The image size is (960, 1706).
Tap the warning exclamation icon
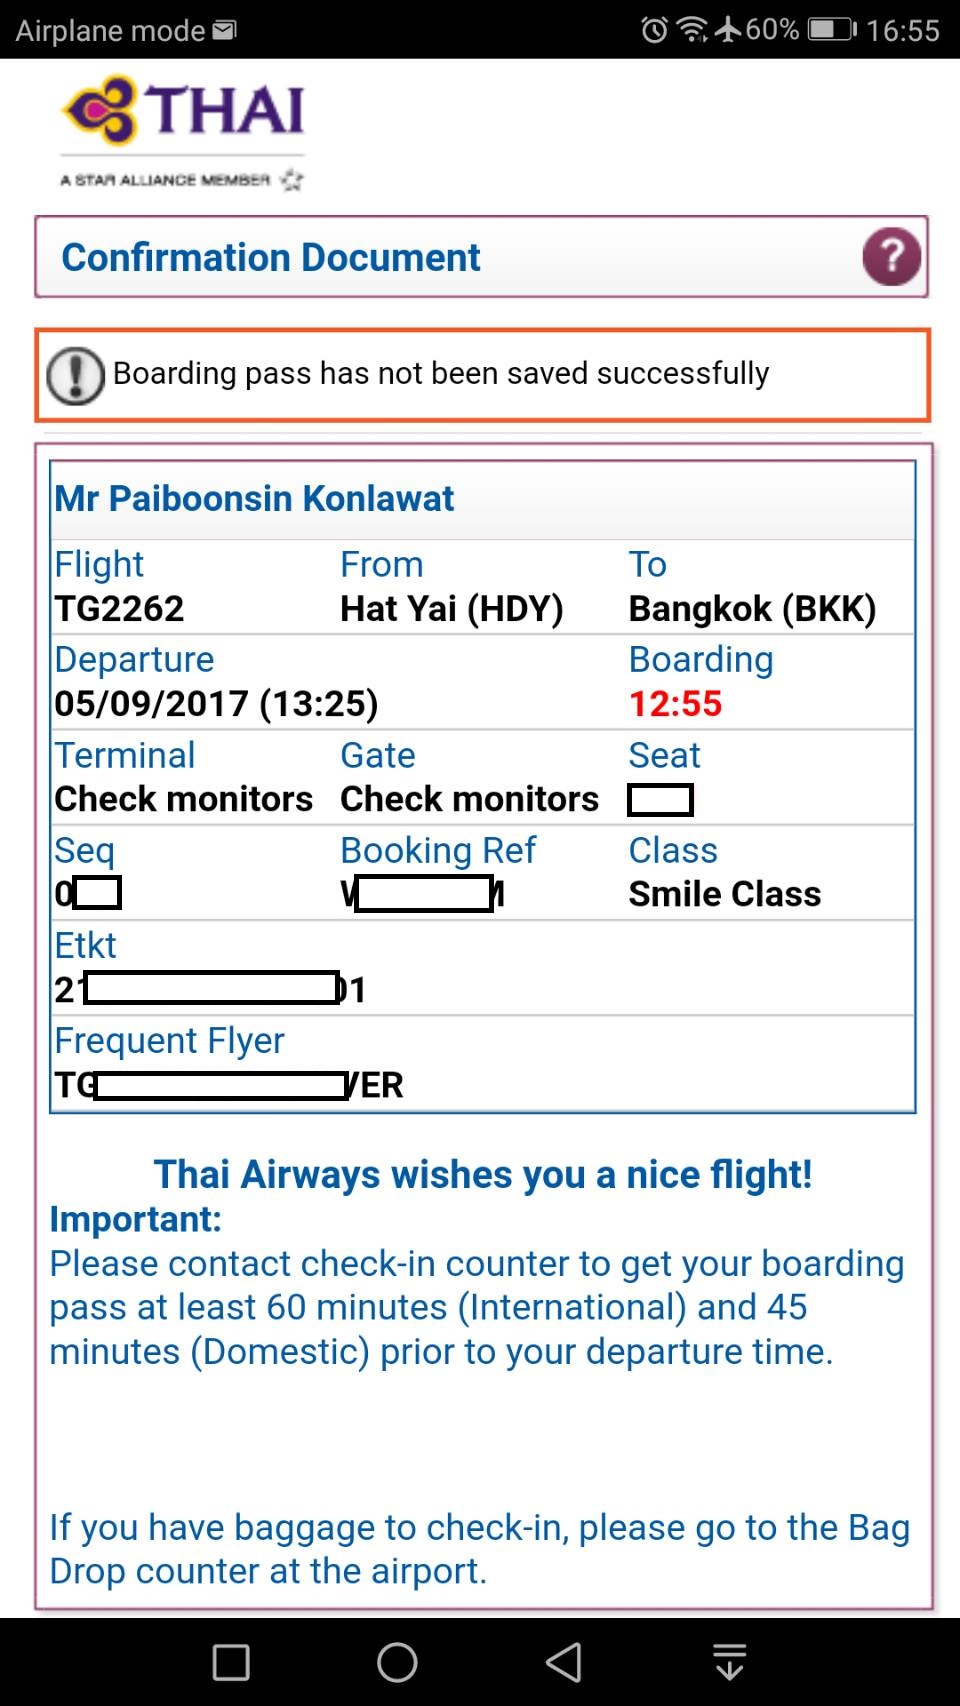(75, 376)
